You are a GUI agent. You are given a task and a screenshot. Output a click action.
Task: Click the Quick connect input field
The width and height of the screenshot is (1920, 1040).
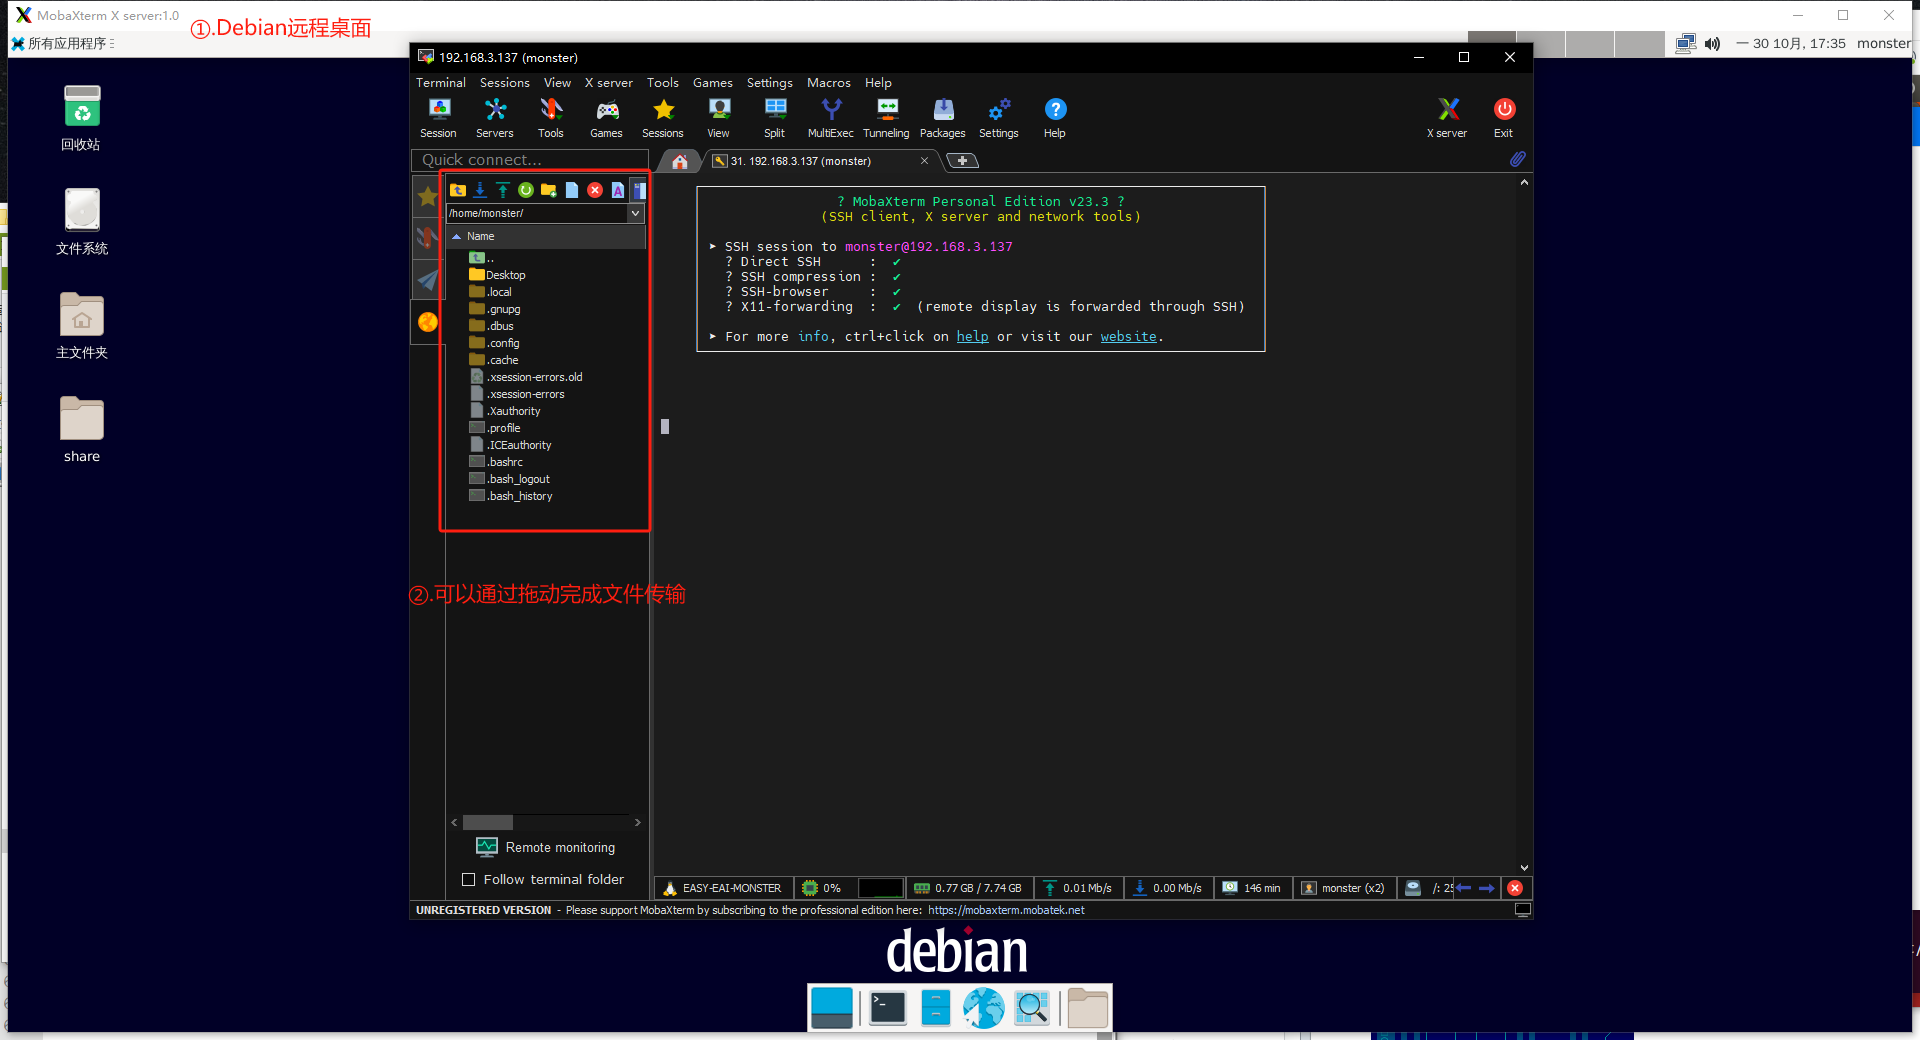click(530, 160)
